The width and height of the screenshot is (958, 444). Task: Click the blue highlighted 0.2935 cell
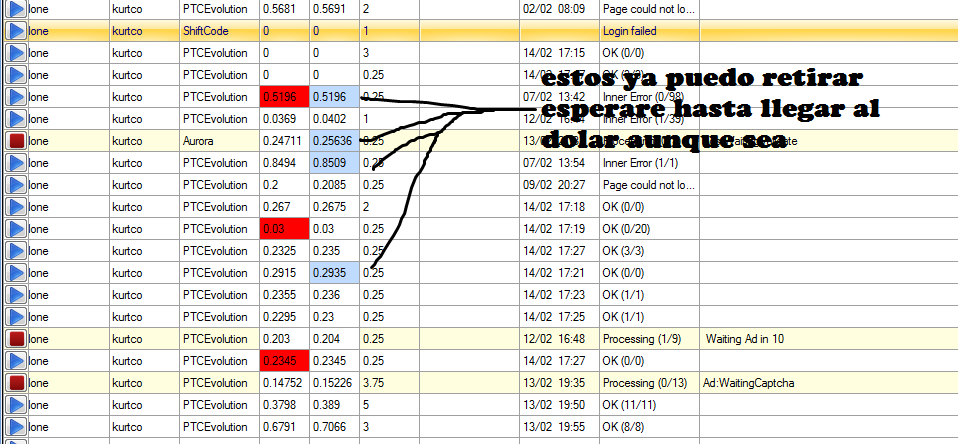pyautogui.click(x=334, y=273)
